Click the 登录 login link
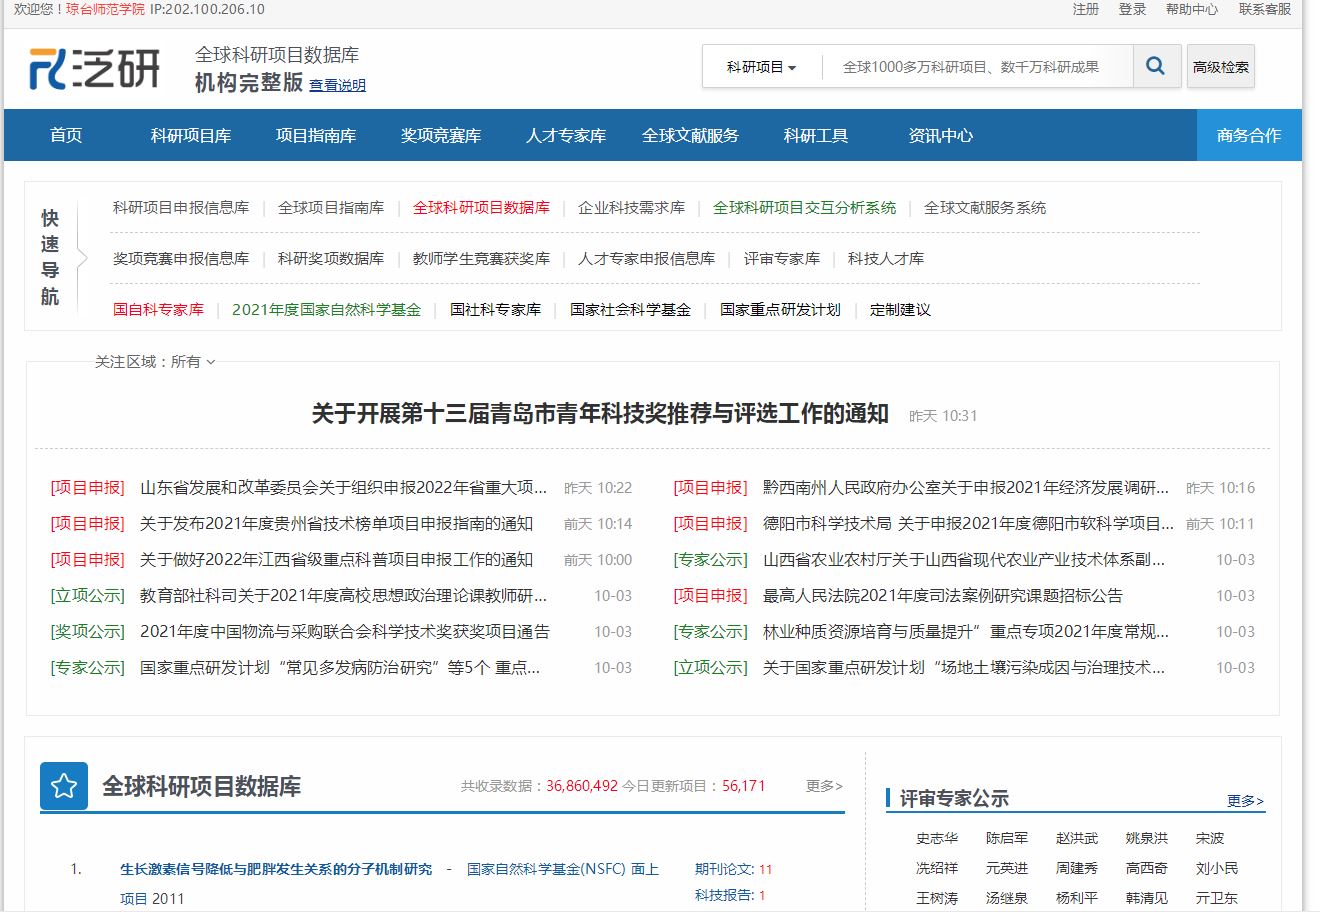Image resolution: width=1320 pixels, height=922 pixels. 1132,9
